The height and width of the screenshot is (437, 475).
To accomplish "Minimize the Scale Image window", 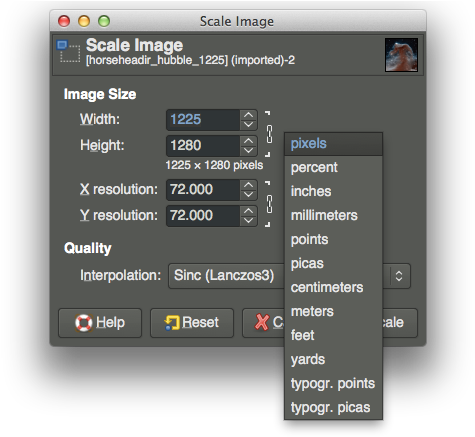I will 84,21.
